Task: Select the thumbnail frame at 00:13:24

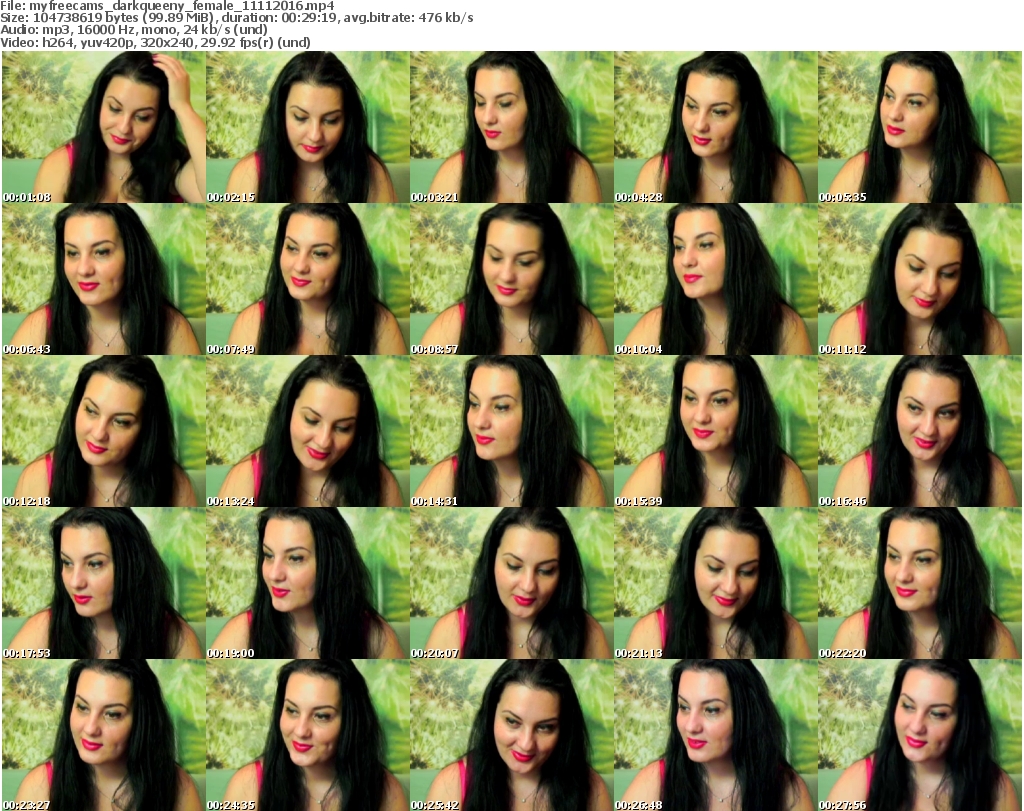Action: point(308,432)
